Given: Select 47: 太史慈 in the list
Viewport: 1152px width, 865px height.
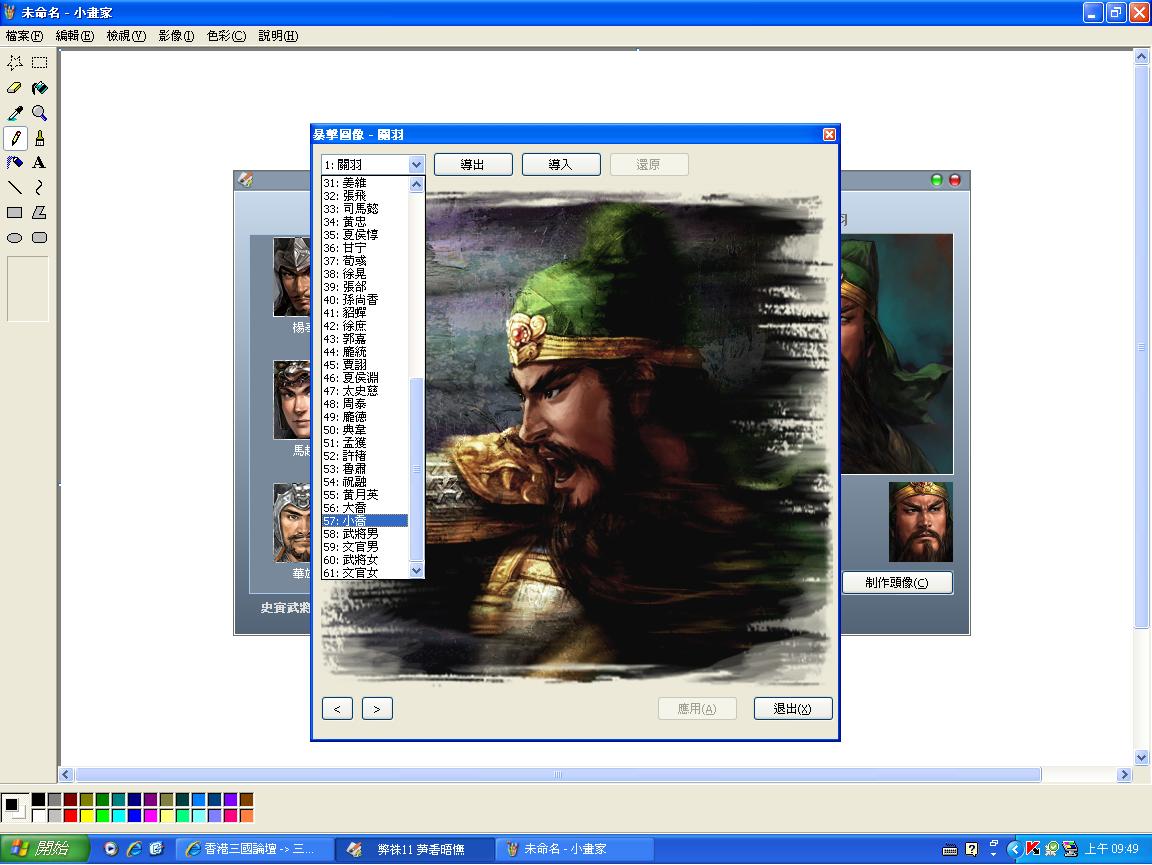Looking at the screenshot, I should tap(365, 391).
